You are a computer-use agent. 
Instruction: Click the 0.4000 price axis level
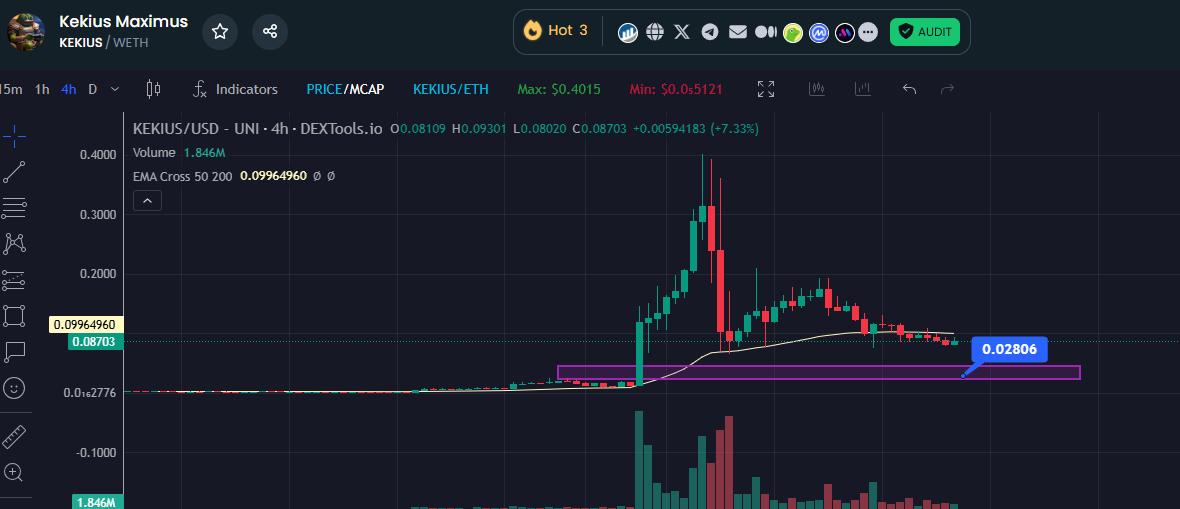98,155
